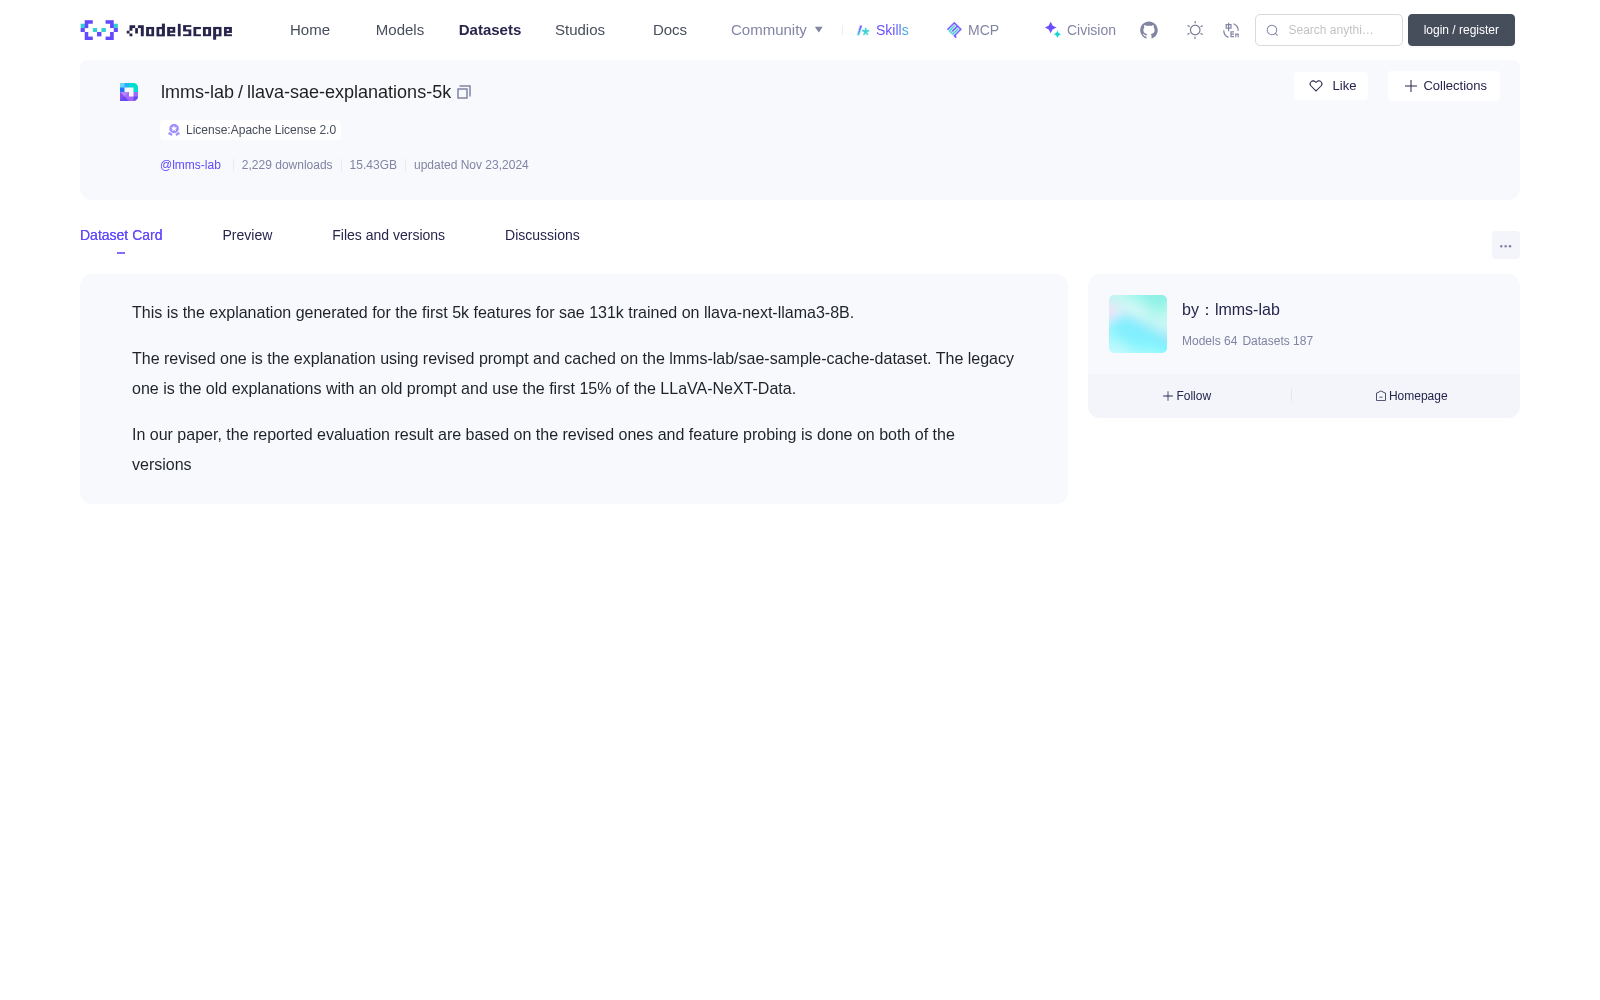Click the Apache License 2.0 tag
Viewport: 1600px width, 1000px height.
(251, 130)
